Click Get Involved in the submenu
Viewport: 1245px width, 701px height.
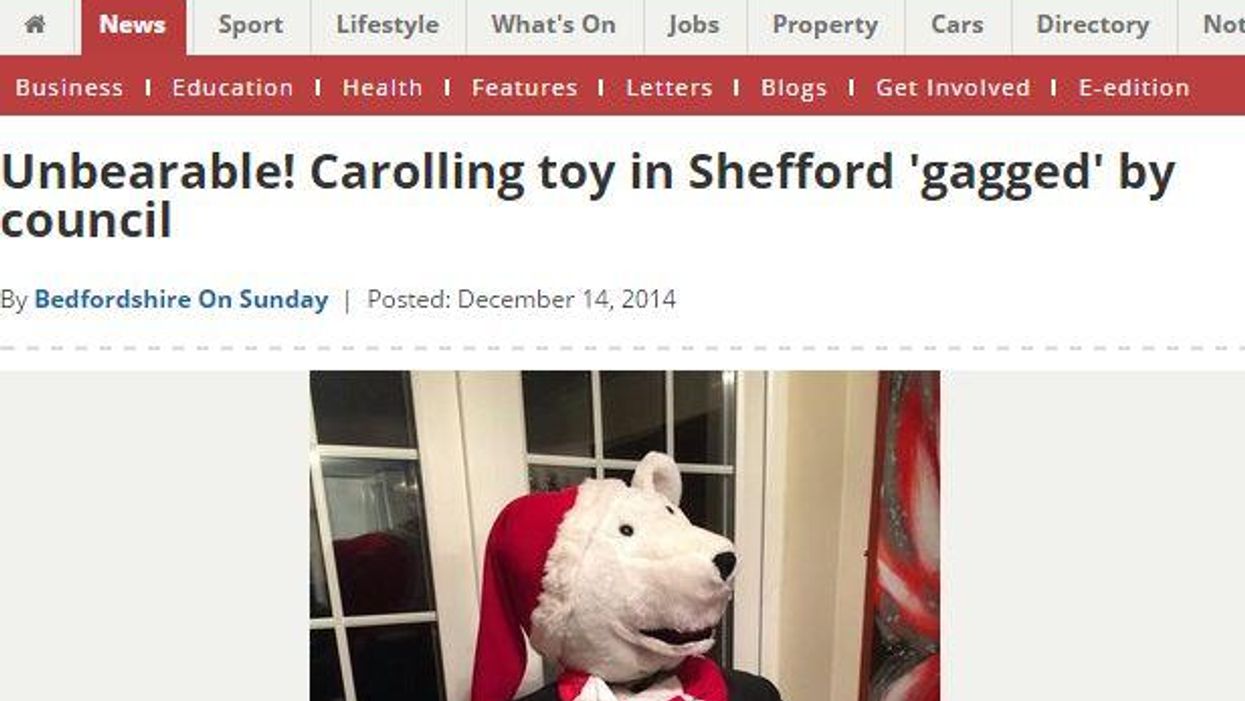click(952, 88)
